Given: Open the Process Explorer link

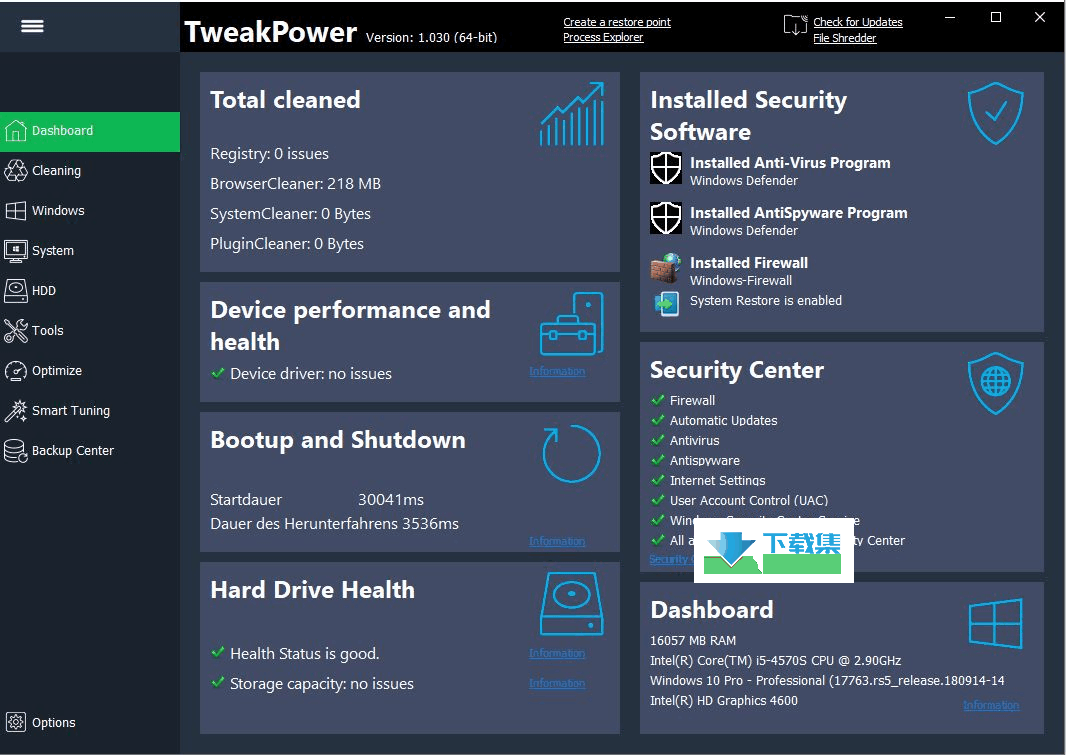Looking at the screenshot, I should tap(603, 37).
